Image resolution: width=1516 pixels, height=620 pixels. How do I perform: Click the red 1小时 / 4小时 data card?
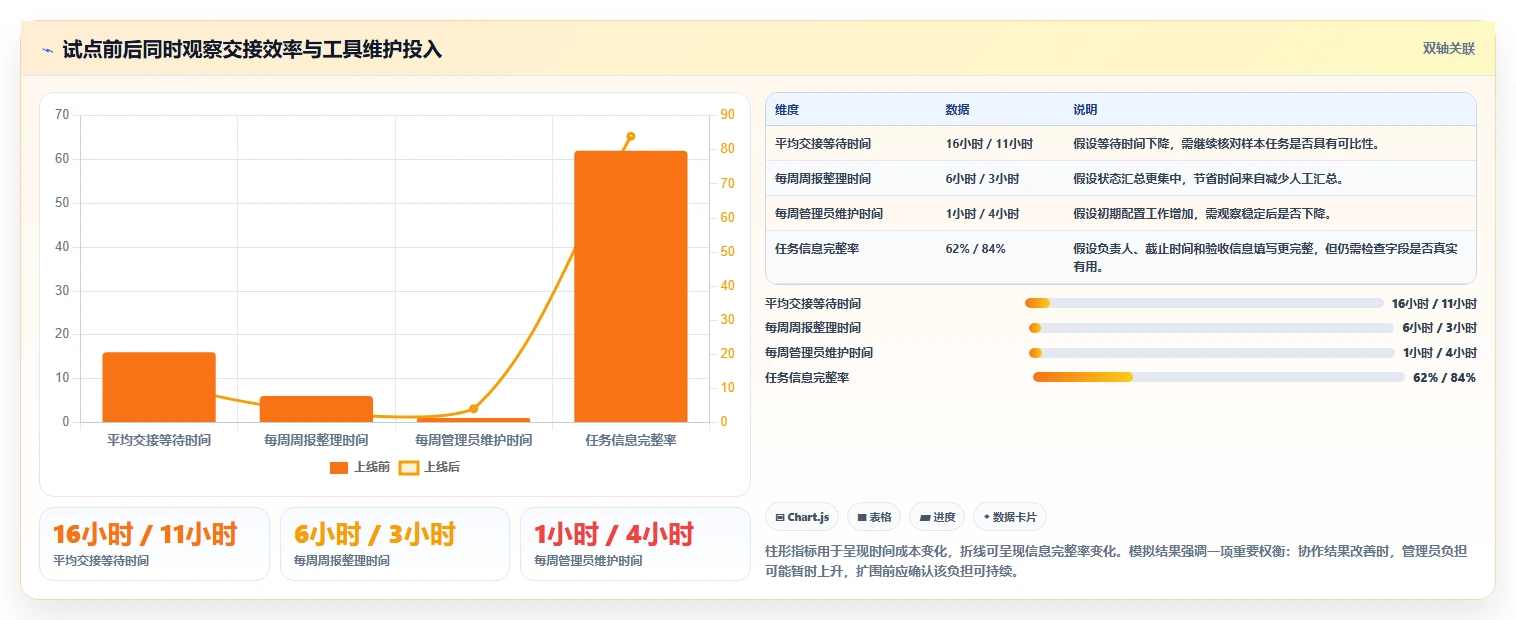635,544
